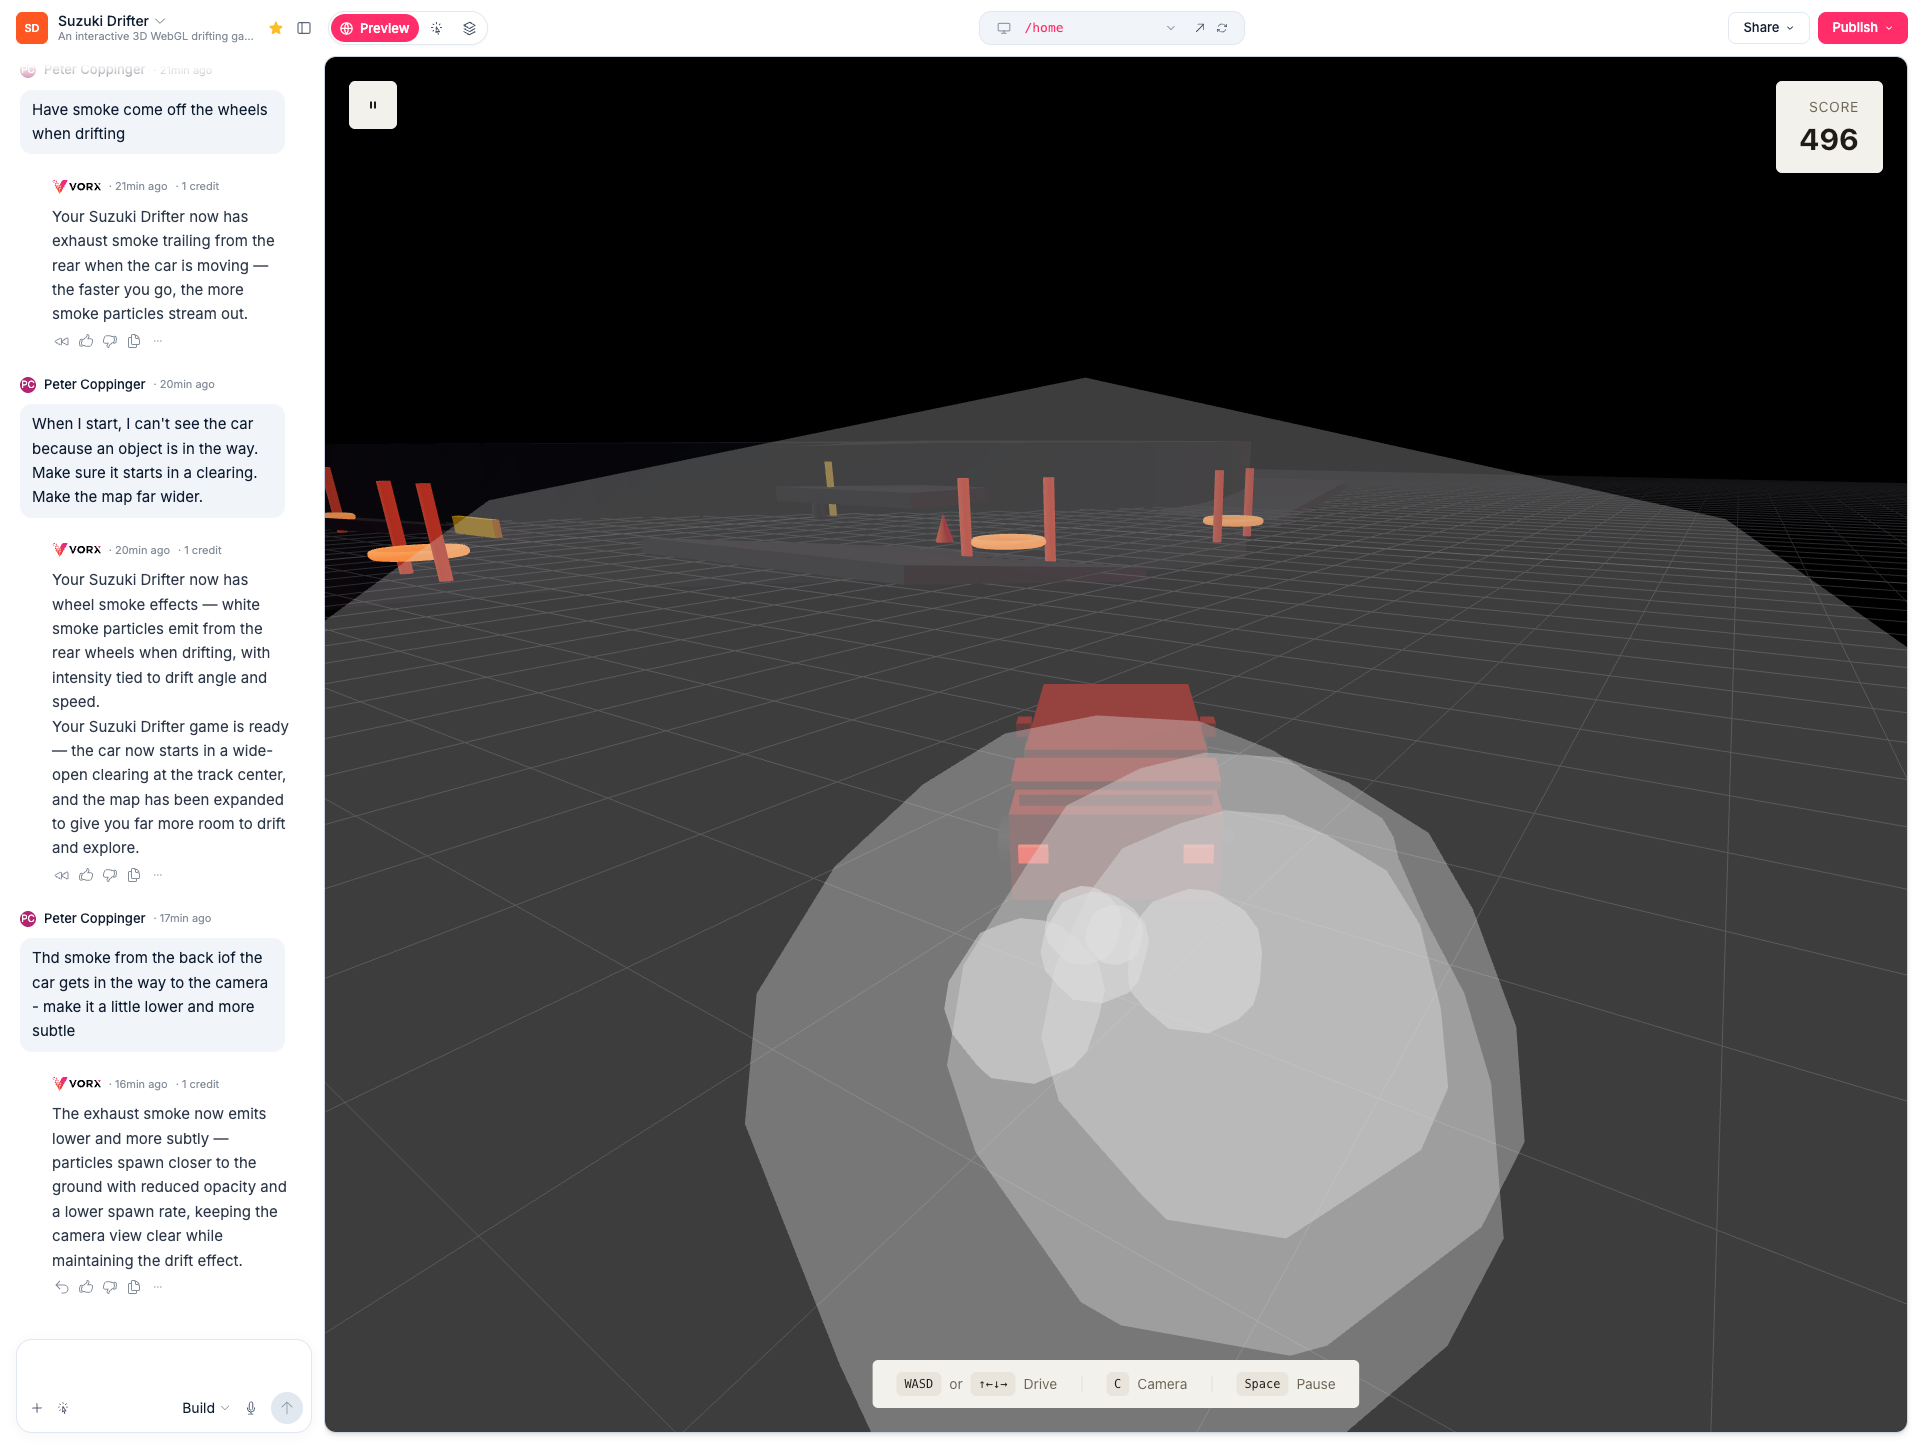Viewport: 1920px width, 1449px height.
Task: Open the Build mode dropdown
Action: (205, 1408)
